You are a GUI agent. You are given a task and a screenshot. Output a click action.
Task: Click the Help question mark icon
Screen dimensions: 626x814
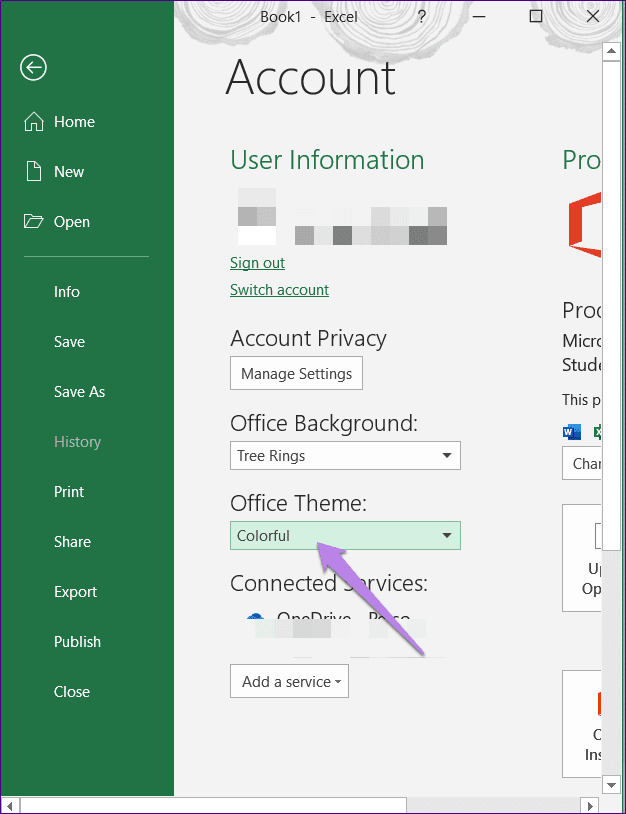[421, 17]
